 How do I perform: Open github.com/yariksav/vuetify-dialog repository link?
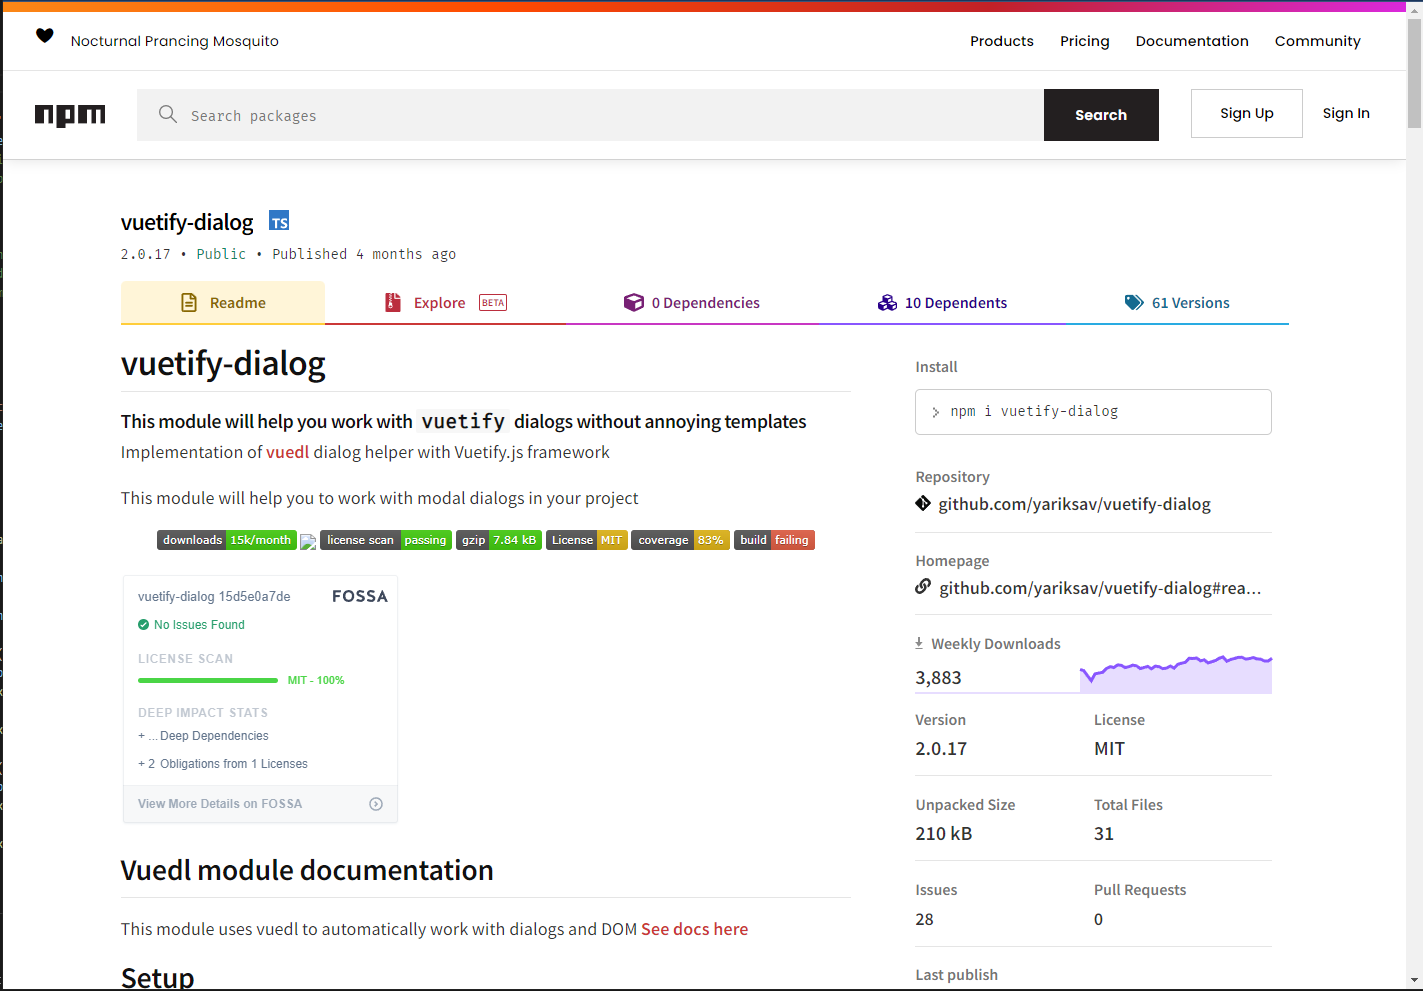point(1074,504)
